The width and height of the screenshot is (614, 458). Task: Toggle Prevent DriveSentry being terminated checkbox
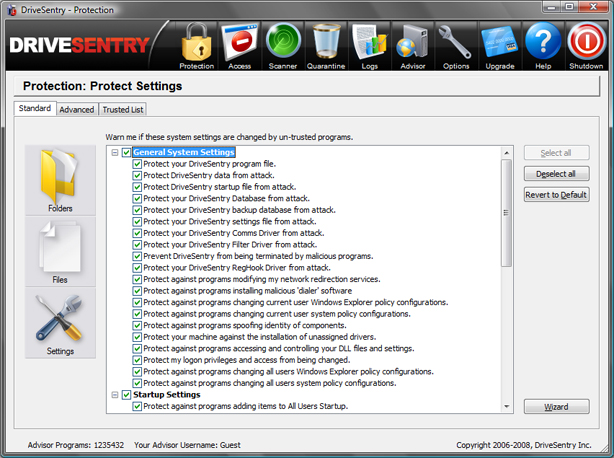[x=137, y=256]
